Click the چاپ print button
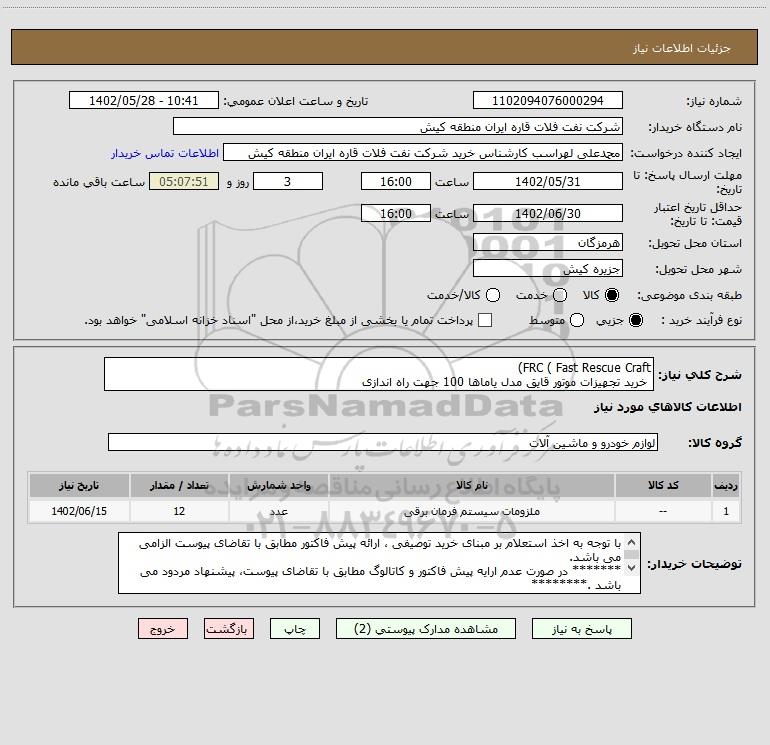Image resolution: width=770 pixels, height=745 pixels. 295,629
